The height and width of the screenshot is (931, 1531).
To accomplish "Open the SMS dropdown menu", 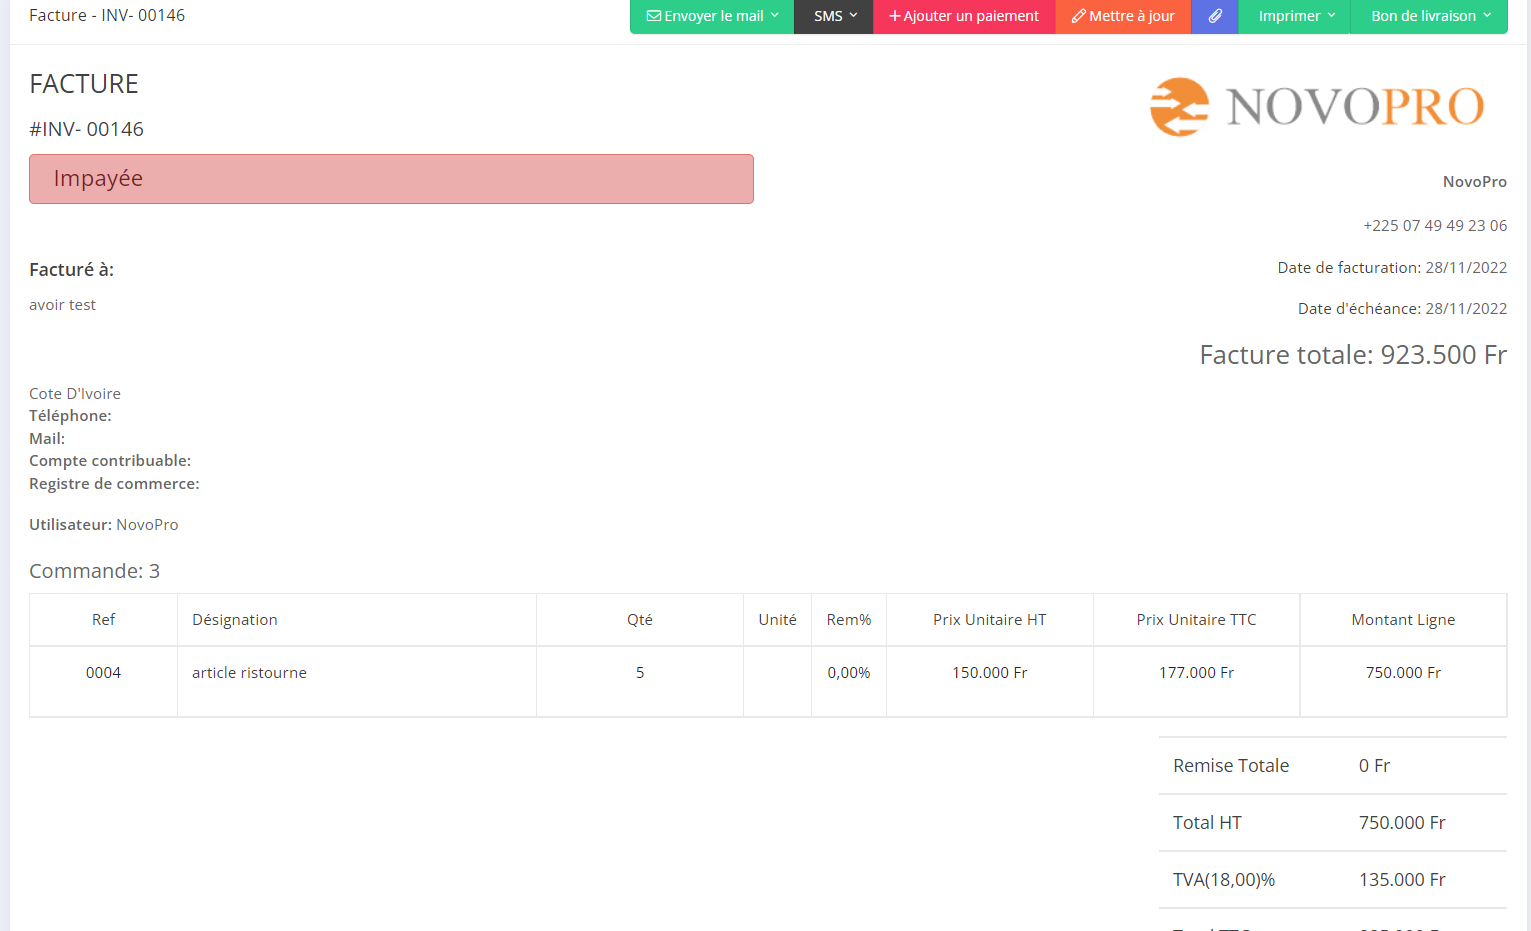I will [834, 16].
